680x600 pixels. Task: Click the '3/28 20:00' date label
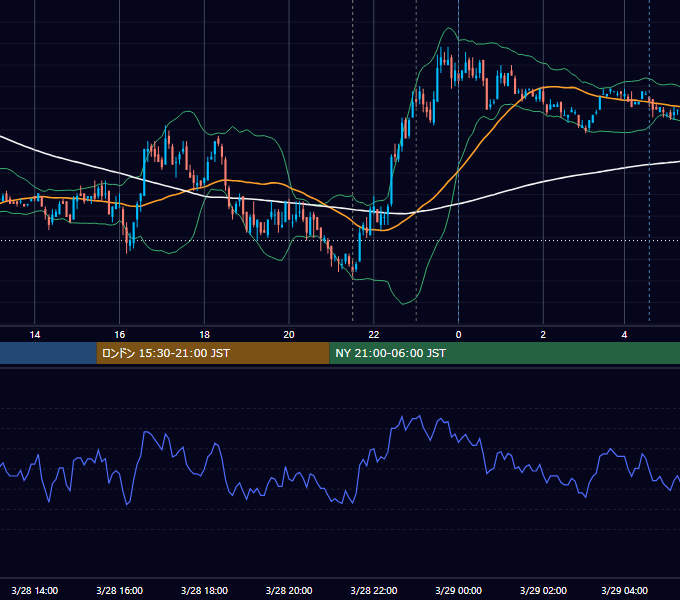[289, 590]
